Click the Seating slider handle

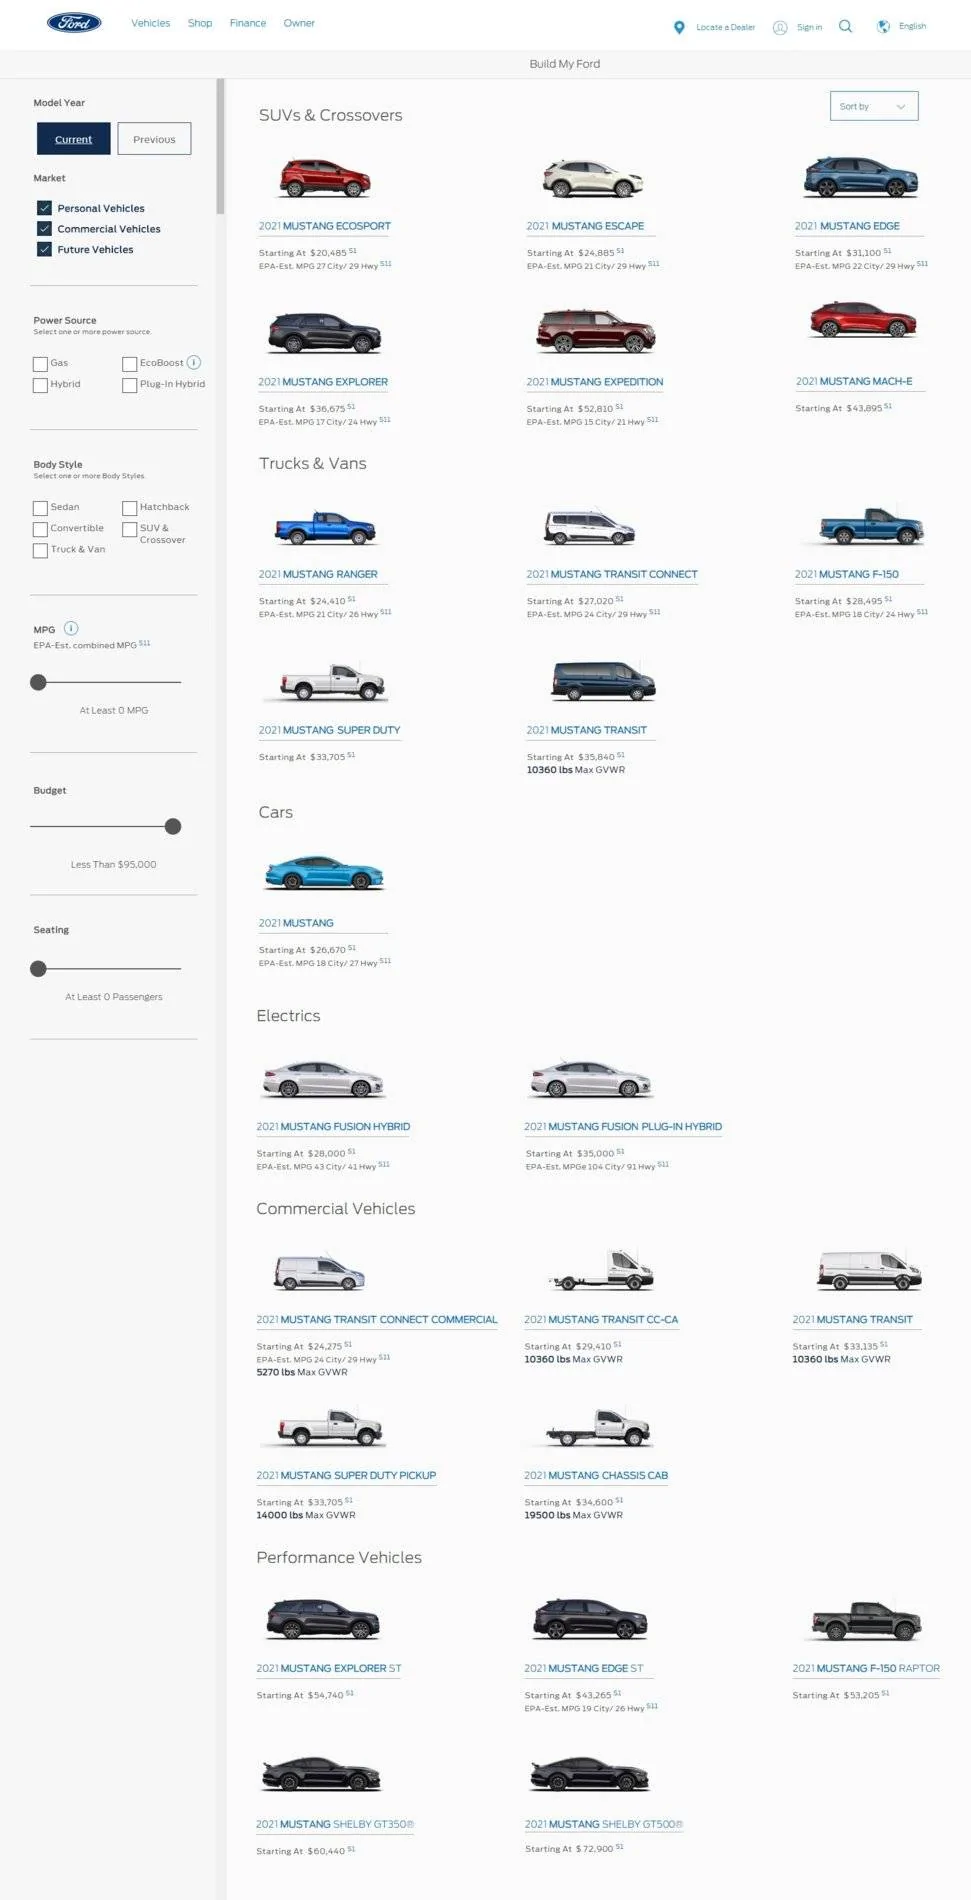(38, 969)
